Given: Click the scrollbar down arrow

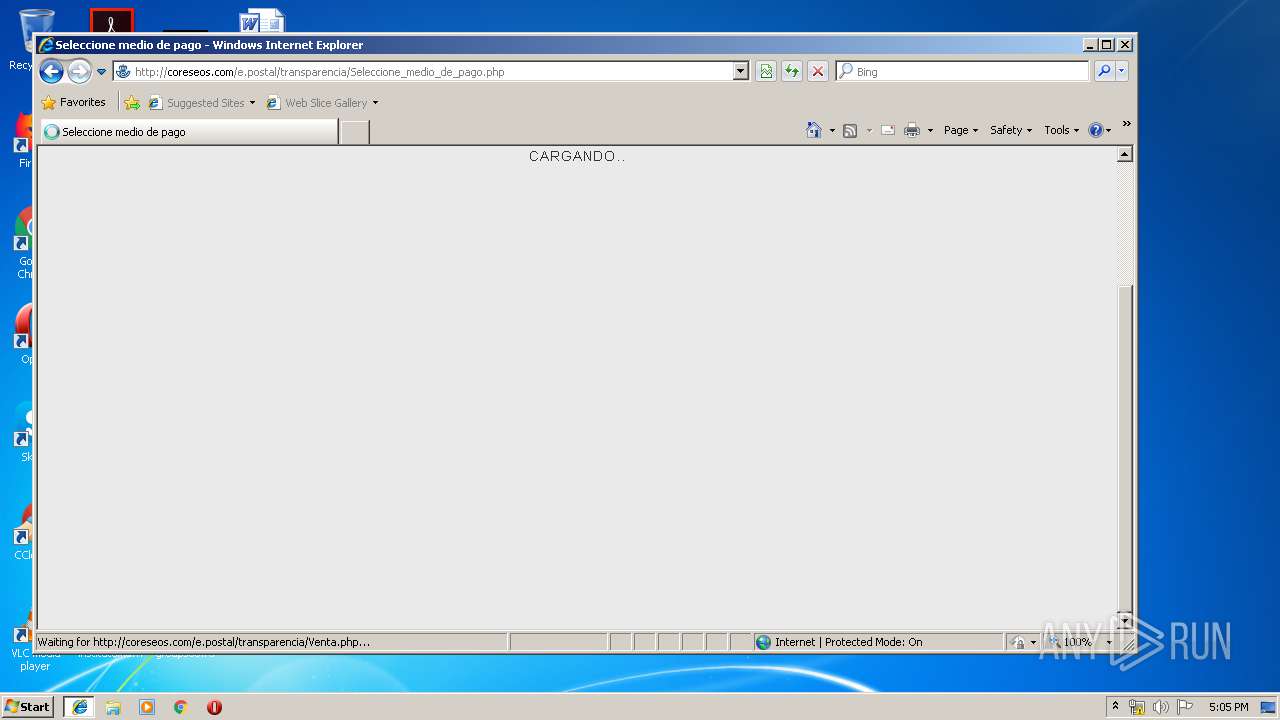Looking at the screenshot, I should pos(1124,620).
